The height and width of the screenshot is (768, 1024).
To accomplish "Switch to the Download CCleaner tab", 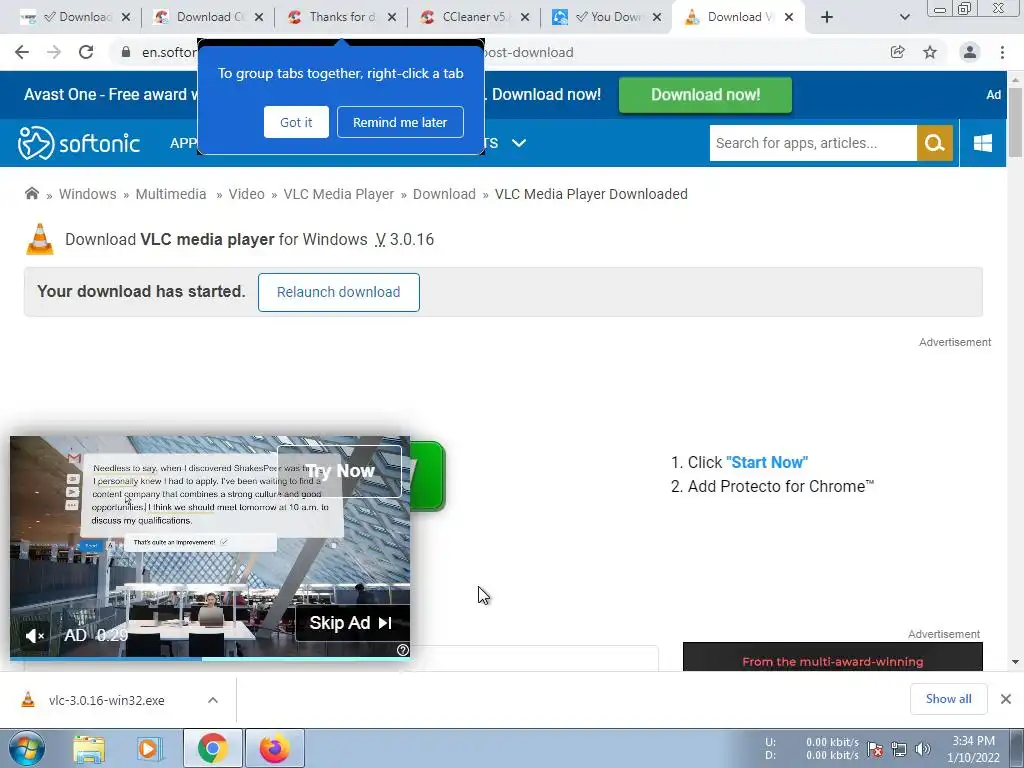I will click(x=209, y=17).
